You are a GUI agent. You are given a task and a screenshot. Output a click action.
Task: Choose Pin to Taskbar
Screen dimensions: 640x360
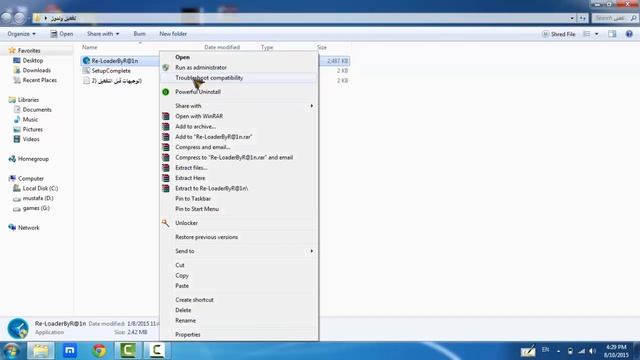click(x=193, y=198)
